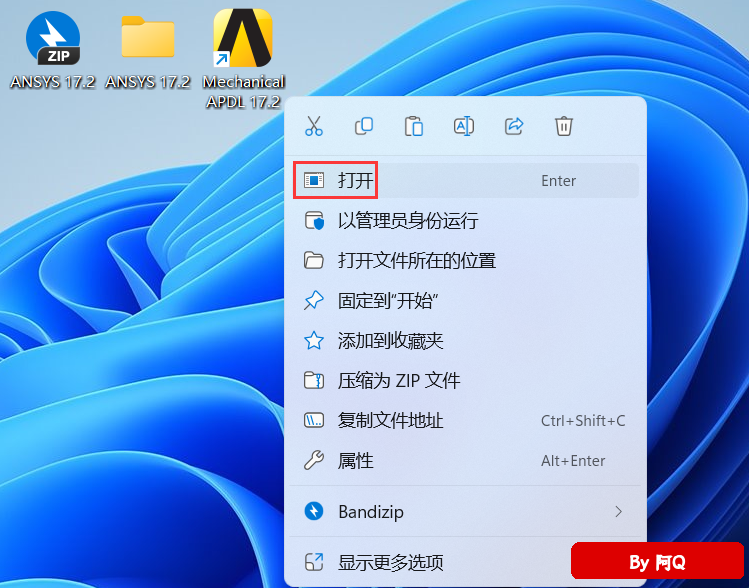Click the Delete trash can icon
This screenshot has height=588, width=749.
pyautogui.click(x=564, y=126)
